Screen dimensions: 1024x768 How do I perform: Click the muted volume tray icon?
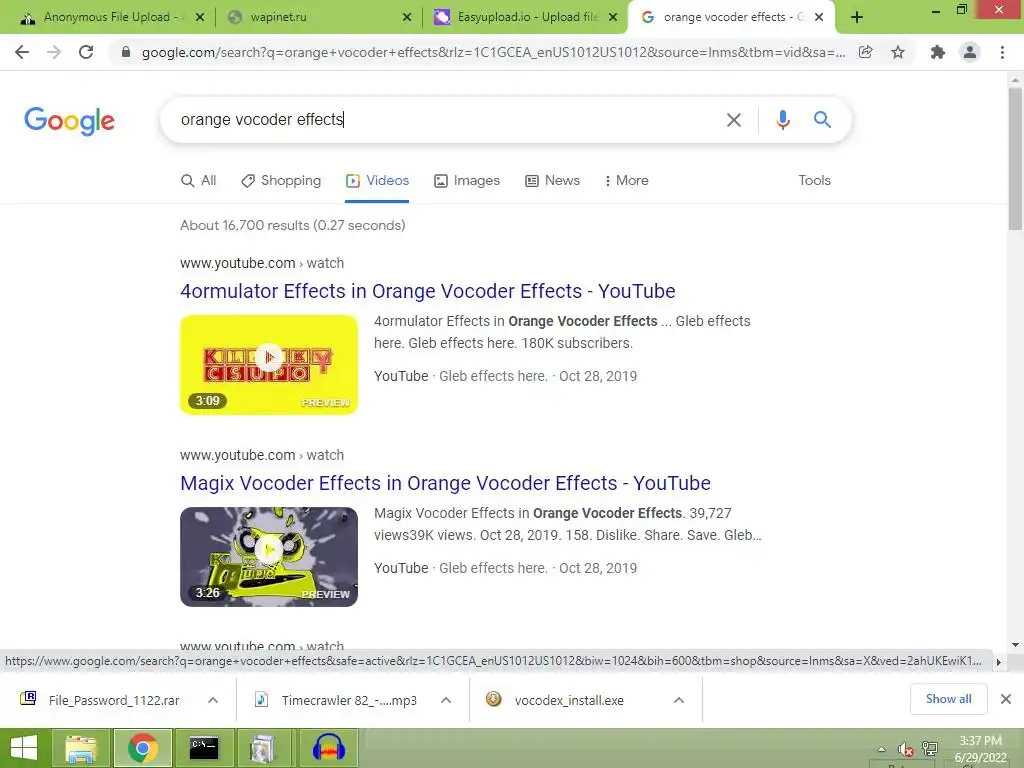[905, 750]
